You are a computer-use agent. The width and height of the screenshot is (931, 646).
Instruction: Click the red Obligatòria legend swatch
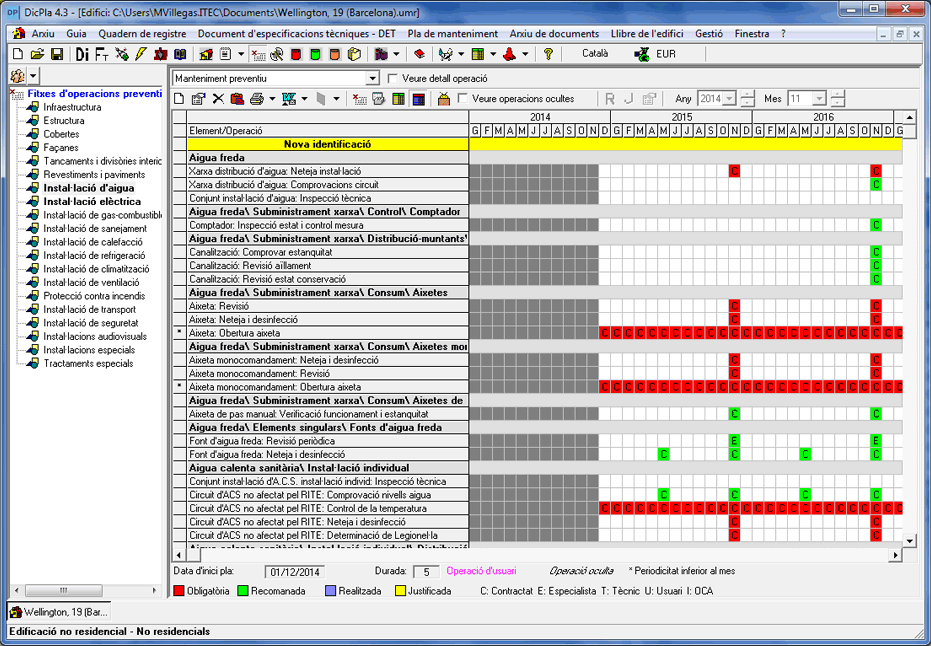coord(179,591)
